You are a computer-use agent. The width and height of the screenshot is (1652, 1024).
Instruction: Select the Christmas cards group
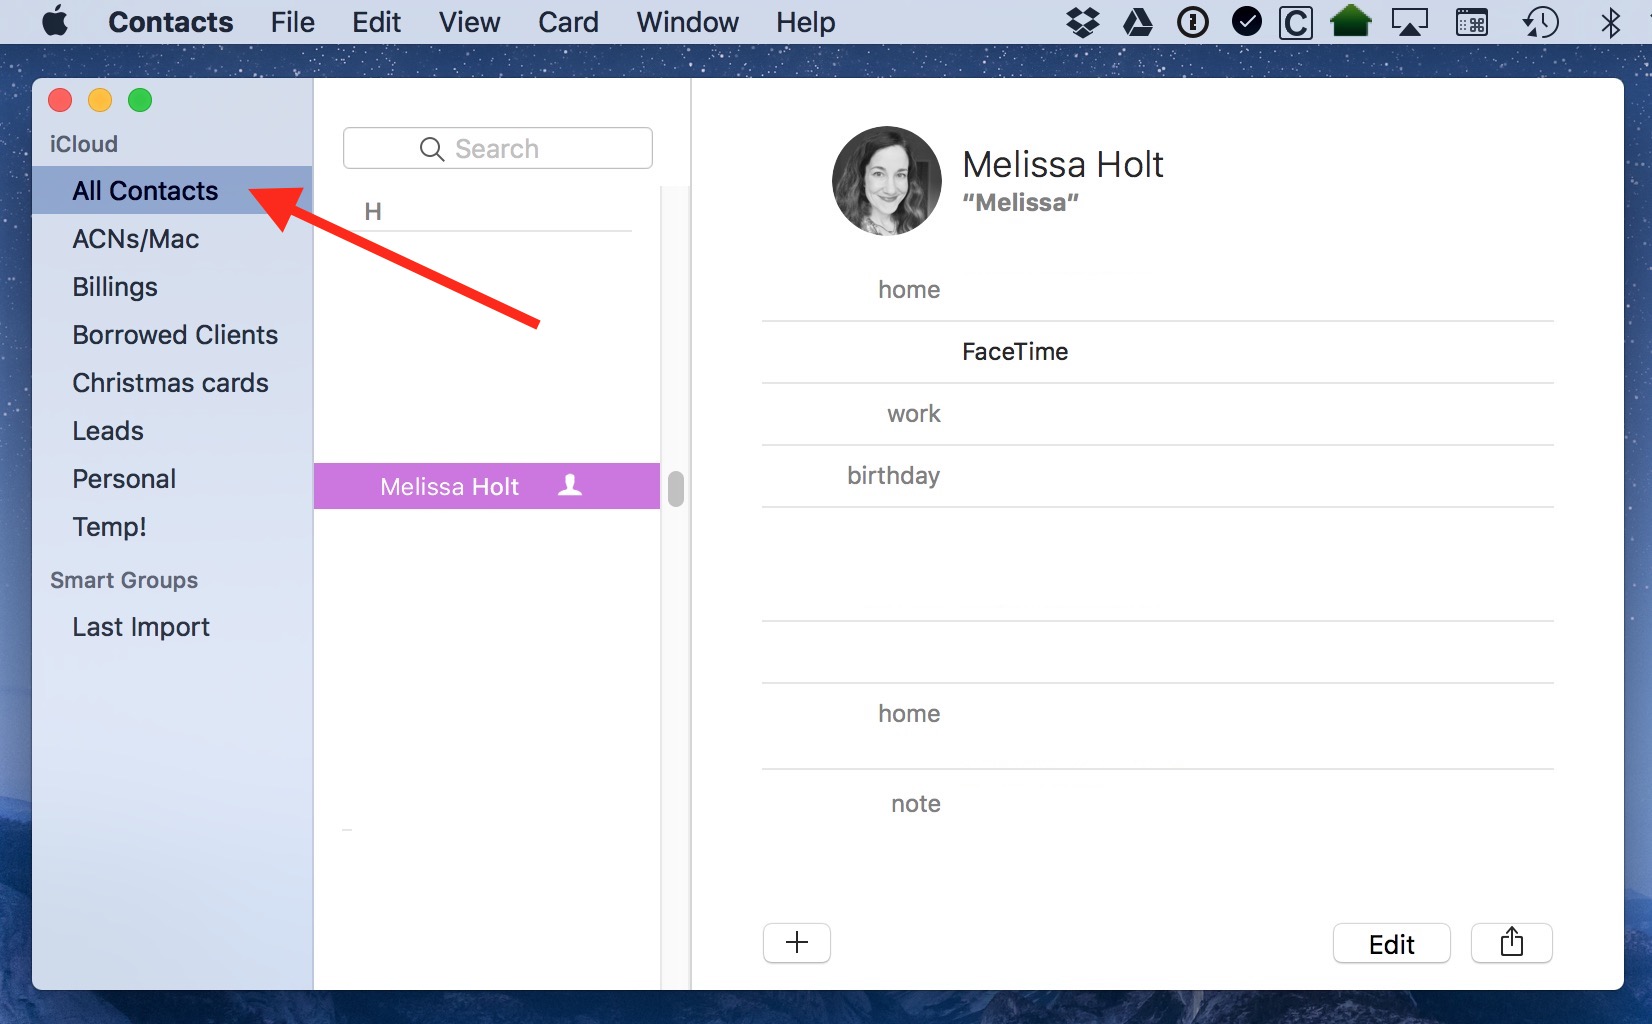tap(172, 383)
